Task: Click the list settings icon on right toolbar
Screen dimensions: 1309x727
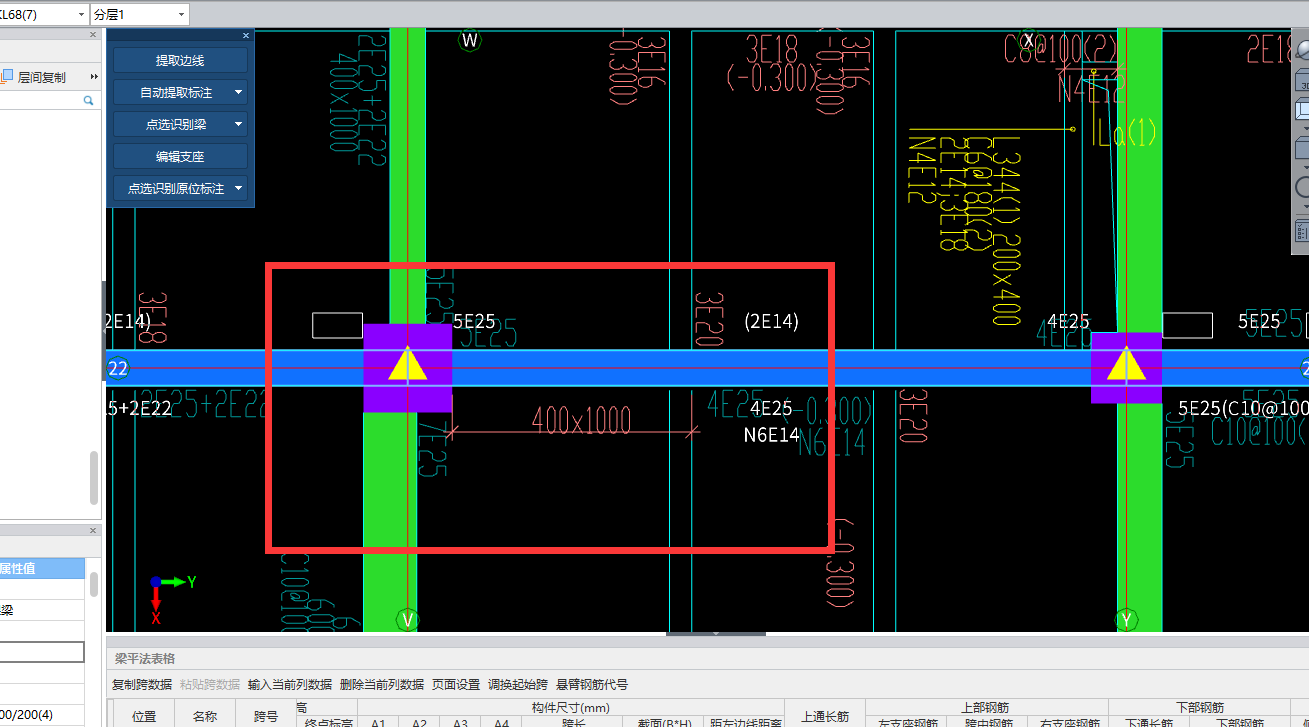Action: [x=1302, y=231]
